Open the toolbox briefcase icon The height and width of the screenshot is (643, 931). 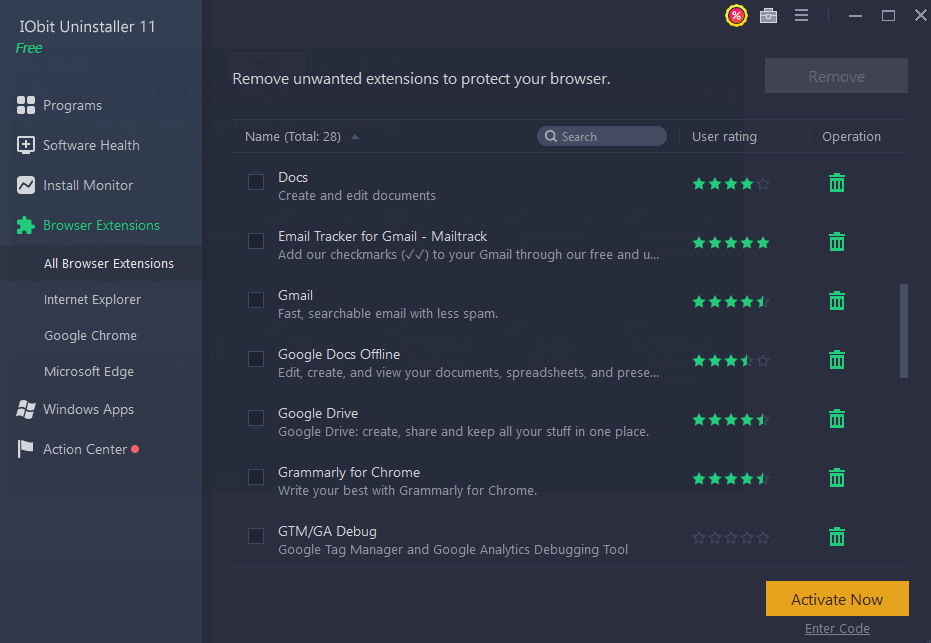click(x=768, y=15)
